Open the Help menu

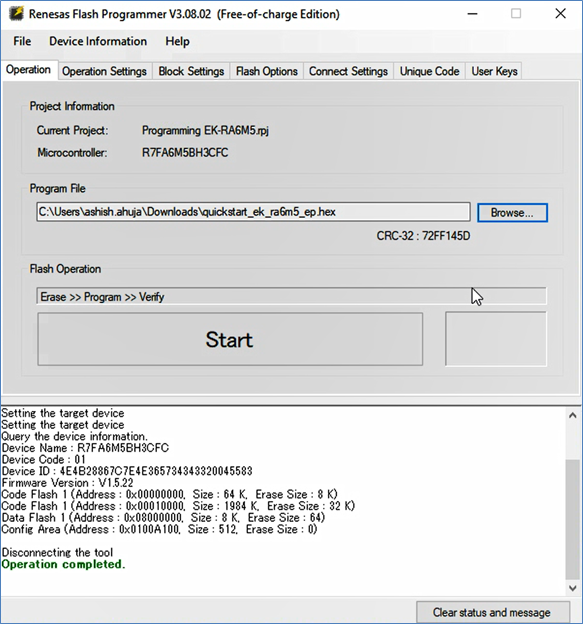tap(177, 41)
